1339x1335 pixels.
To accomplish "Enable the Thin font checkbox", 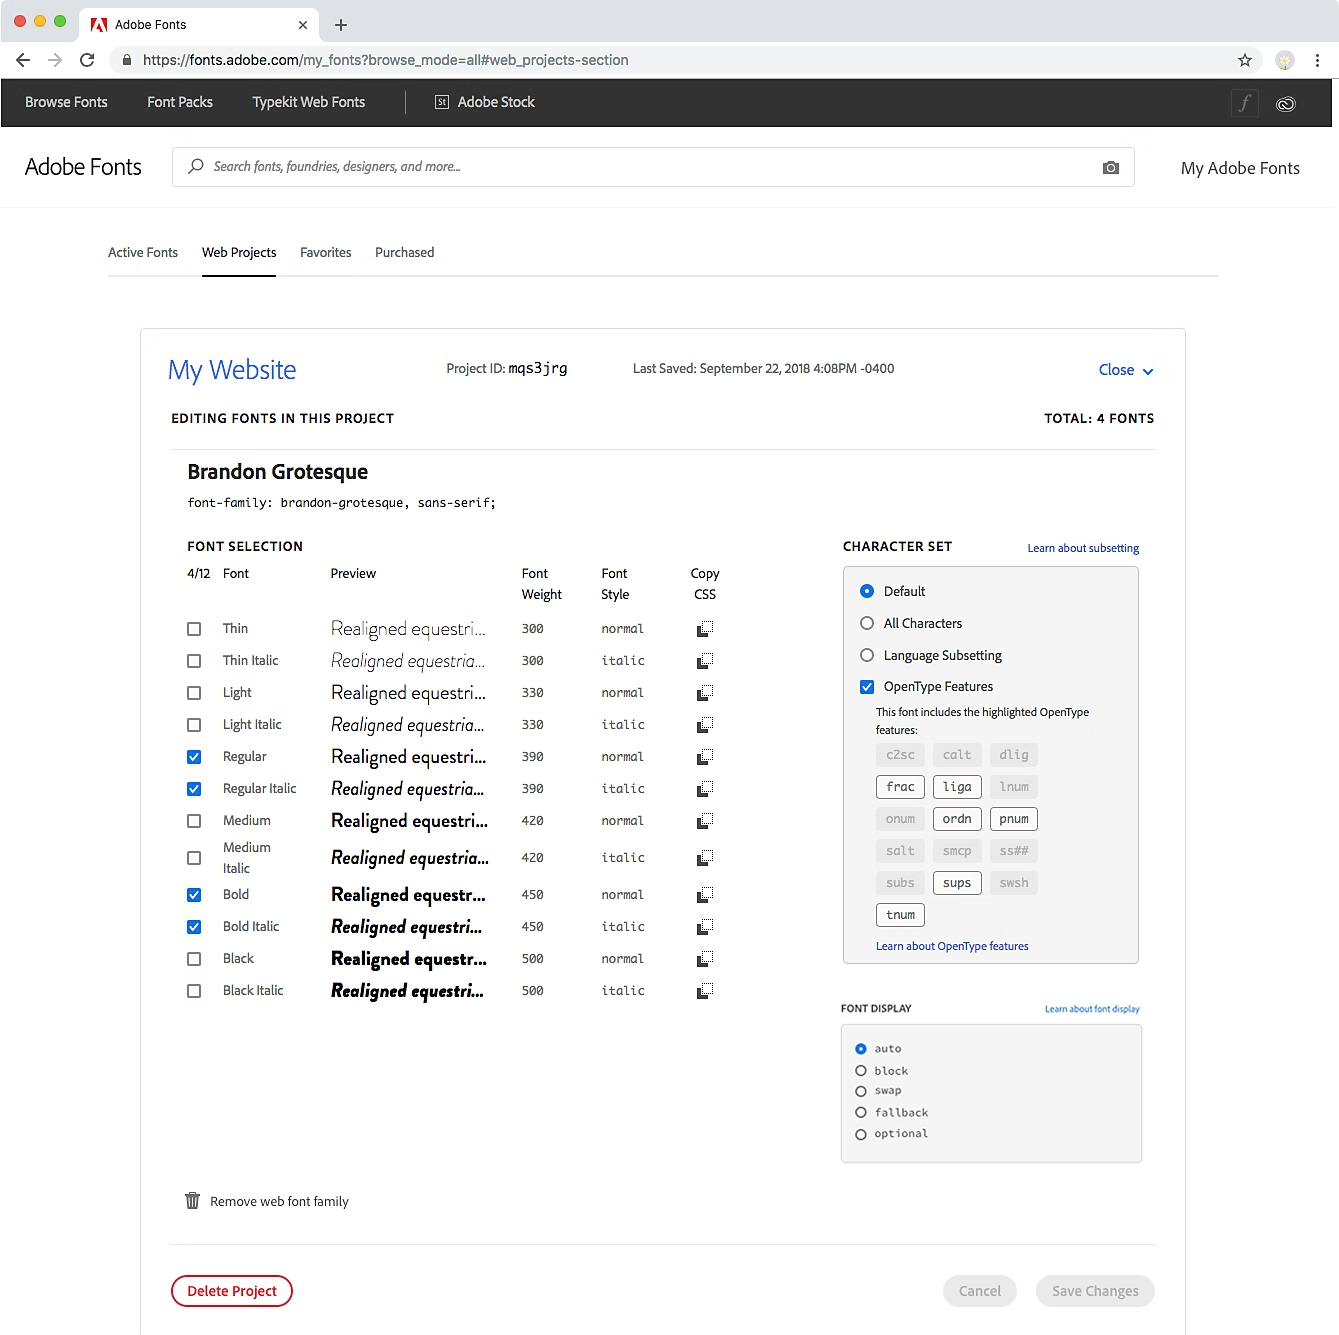I will pos(194,629).
